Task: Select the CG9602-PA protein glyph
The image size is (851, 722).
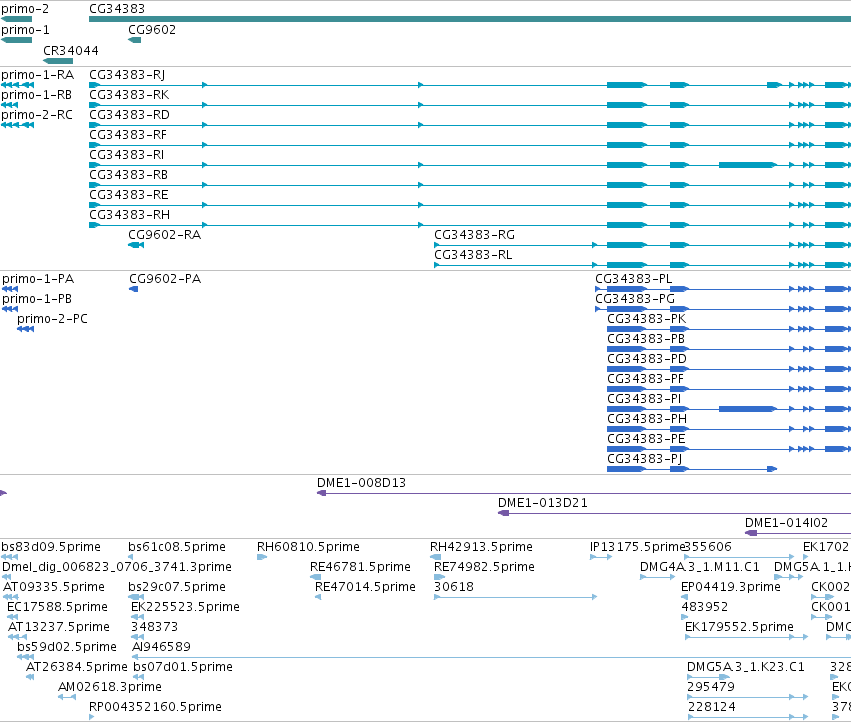Action: [x=134, y=289]
